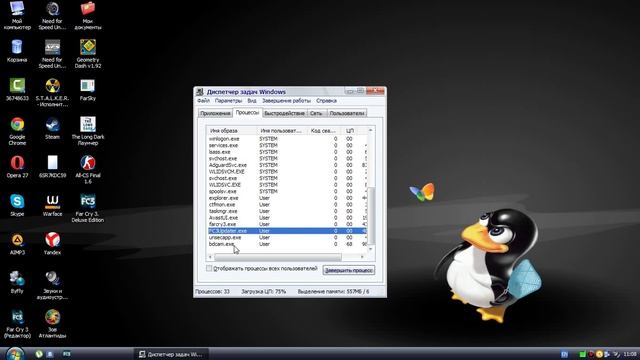The width and height of the screenshot is (640, 360).
Task: Click the scroll up arrow of process list
Action: pos(371,130)
